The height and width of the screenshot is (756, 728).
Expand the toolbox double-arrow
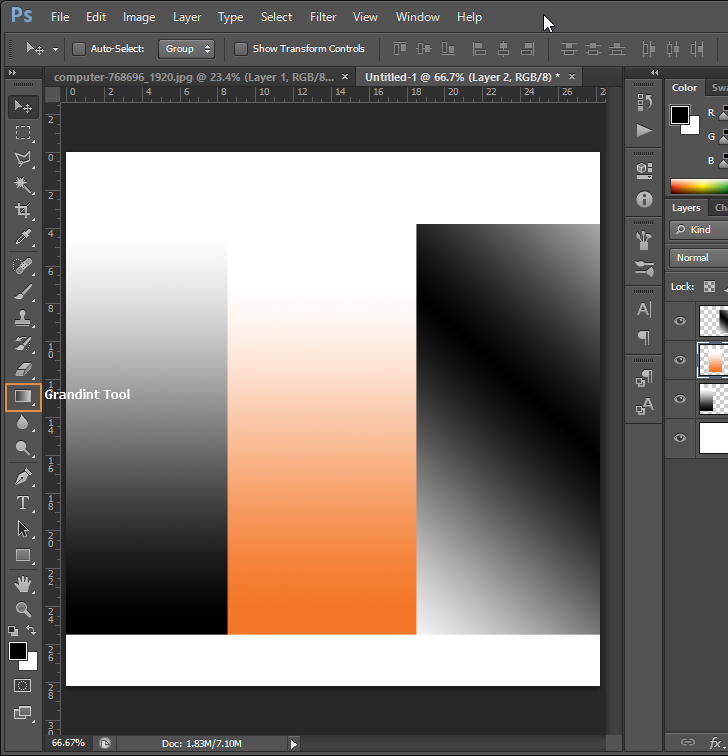[13, 72]
